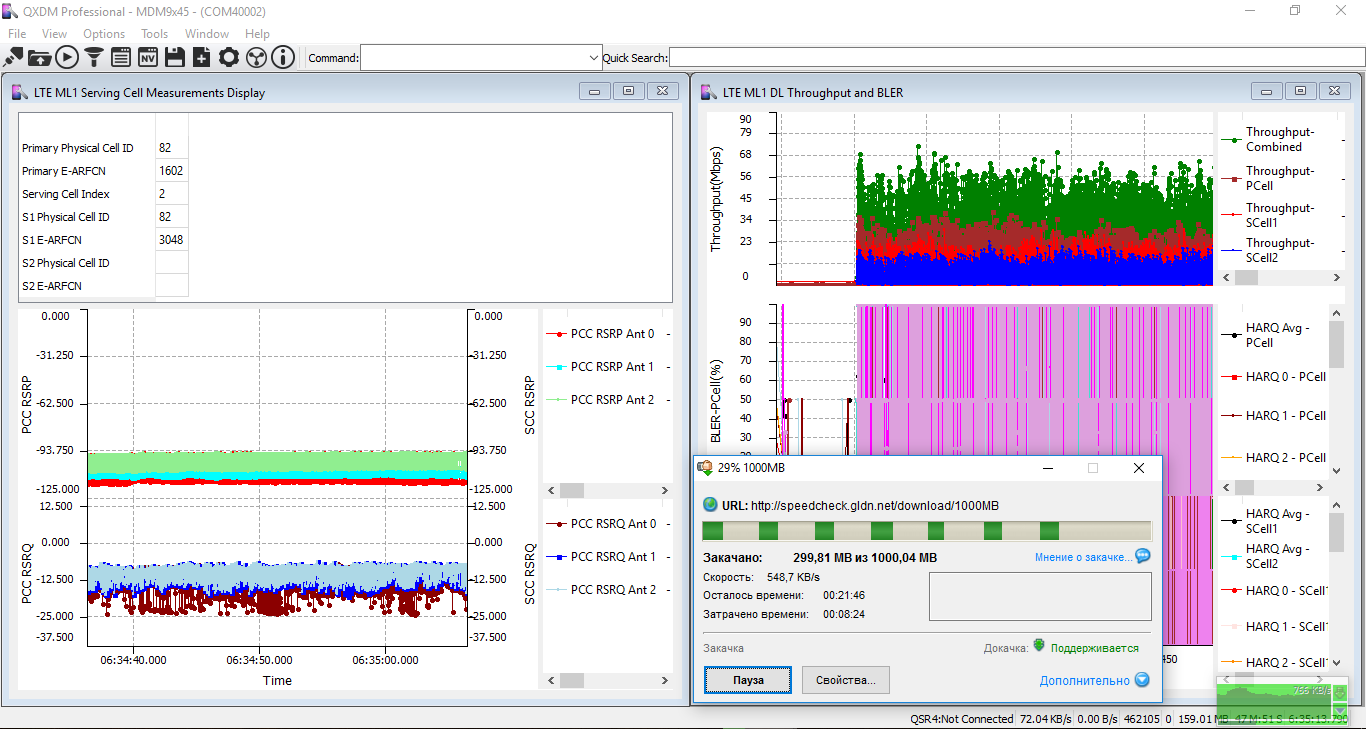Restore the LTE ML1 Serving Cell window
The height and width of the screenshot is (729, 1366).
click(628, 91)
